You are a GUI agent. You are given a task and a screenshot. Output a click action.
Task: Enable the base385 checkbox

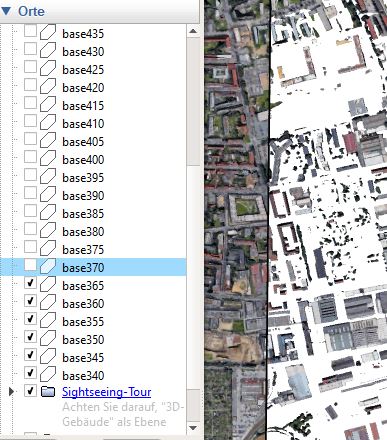tap(30, 211)
